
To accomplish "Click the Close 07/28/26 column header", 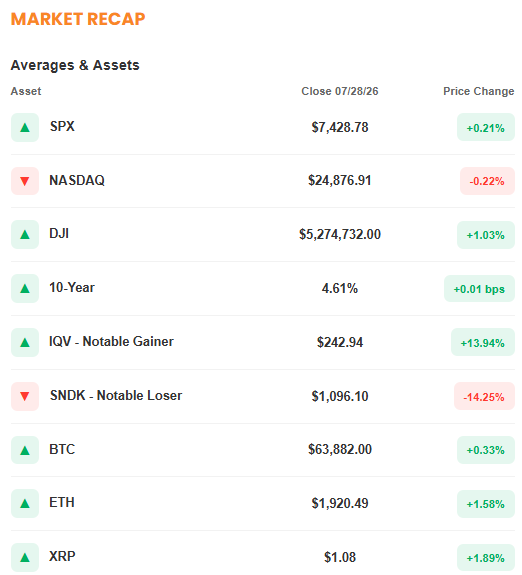I will coord(340,91).
